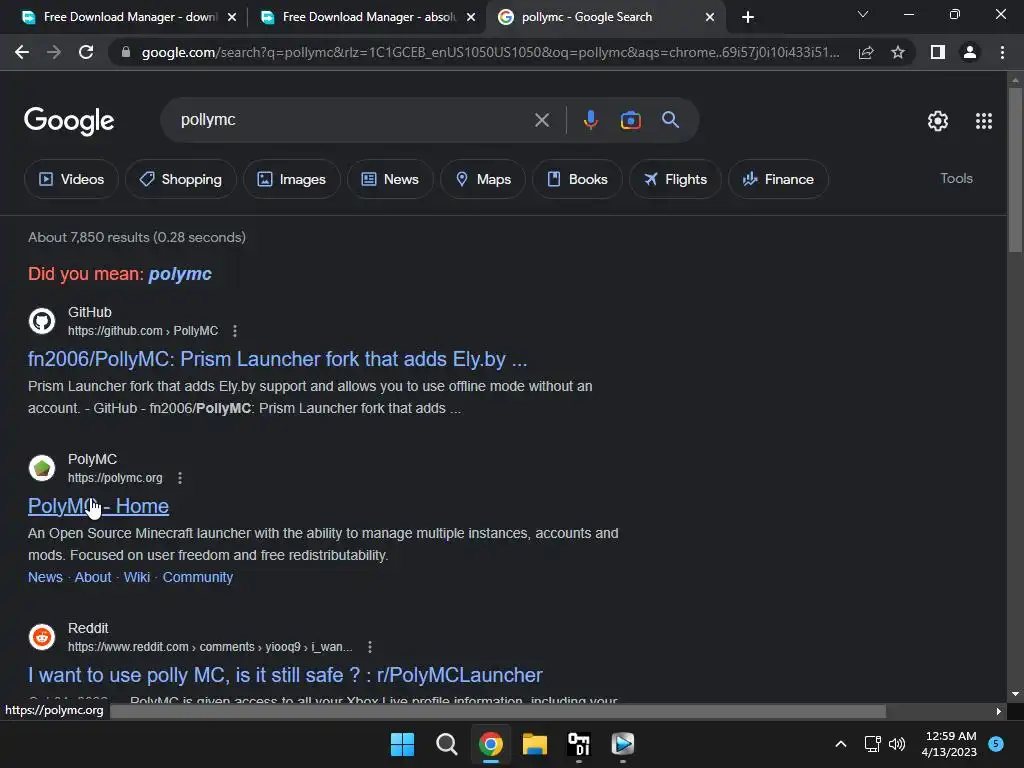Viewport: 1024px width, 768px height.
Task: Open PolyMC - Home result
Action: [x=99, y=506]
